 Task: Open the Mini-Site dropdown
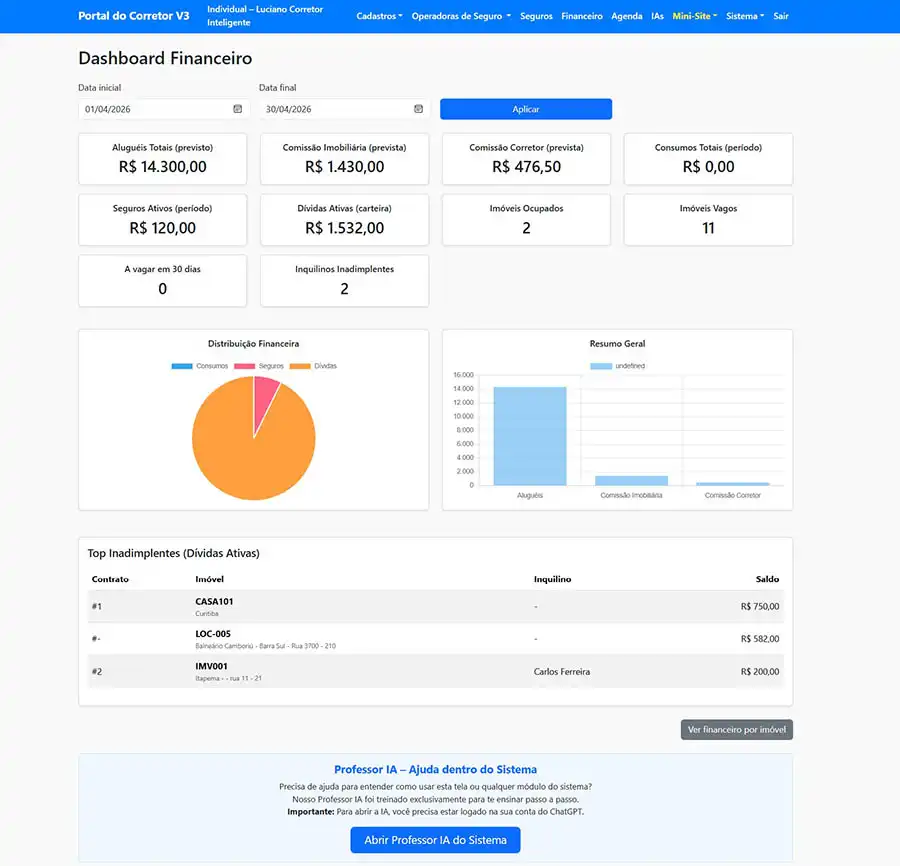tap(694, 16)
